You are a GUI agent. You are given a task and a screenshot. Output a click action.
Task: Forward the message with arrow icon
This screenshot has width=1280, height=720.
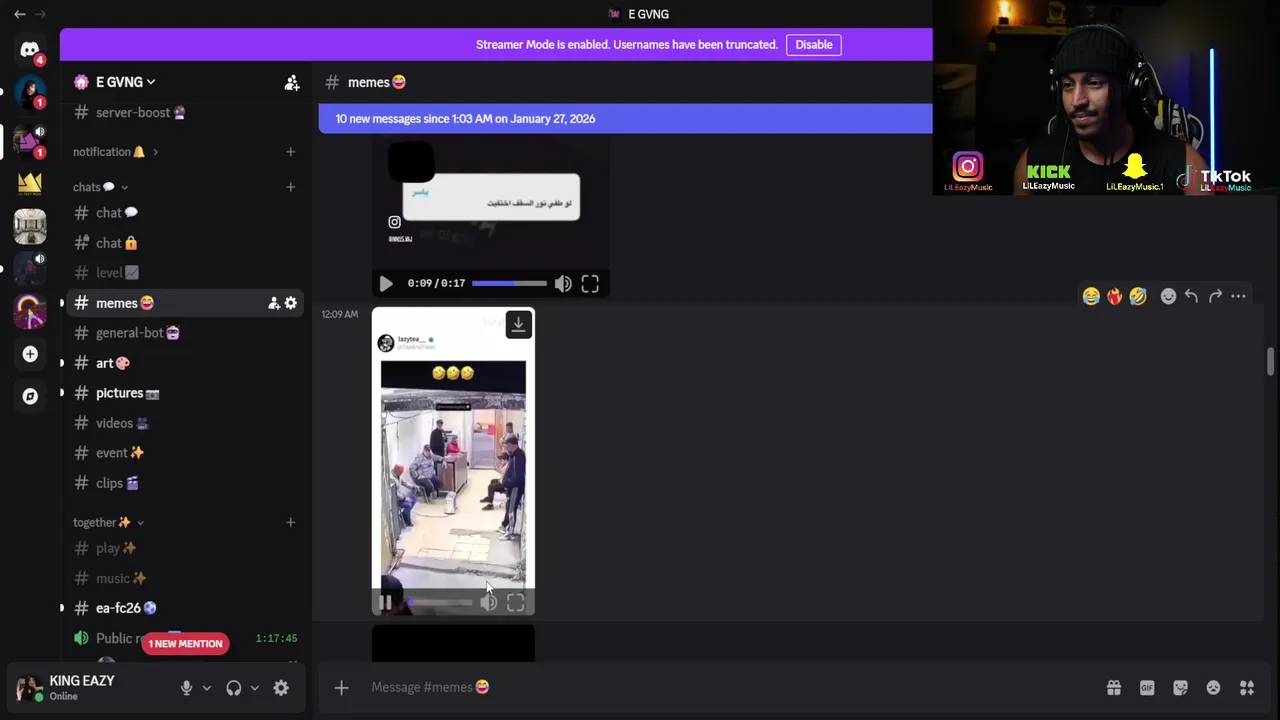[1215, 296]
